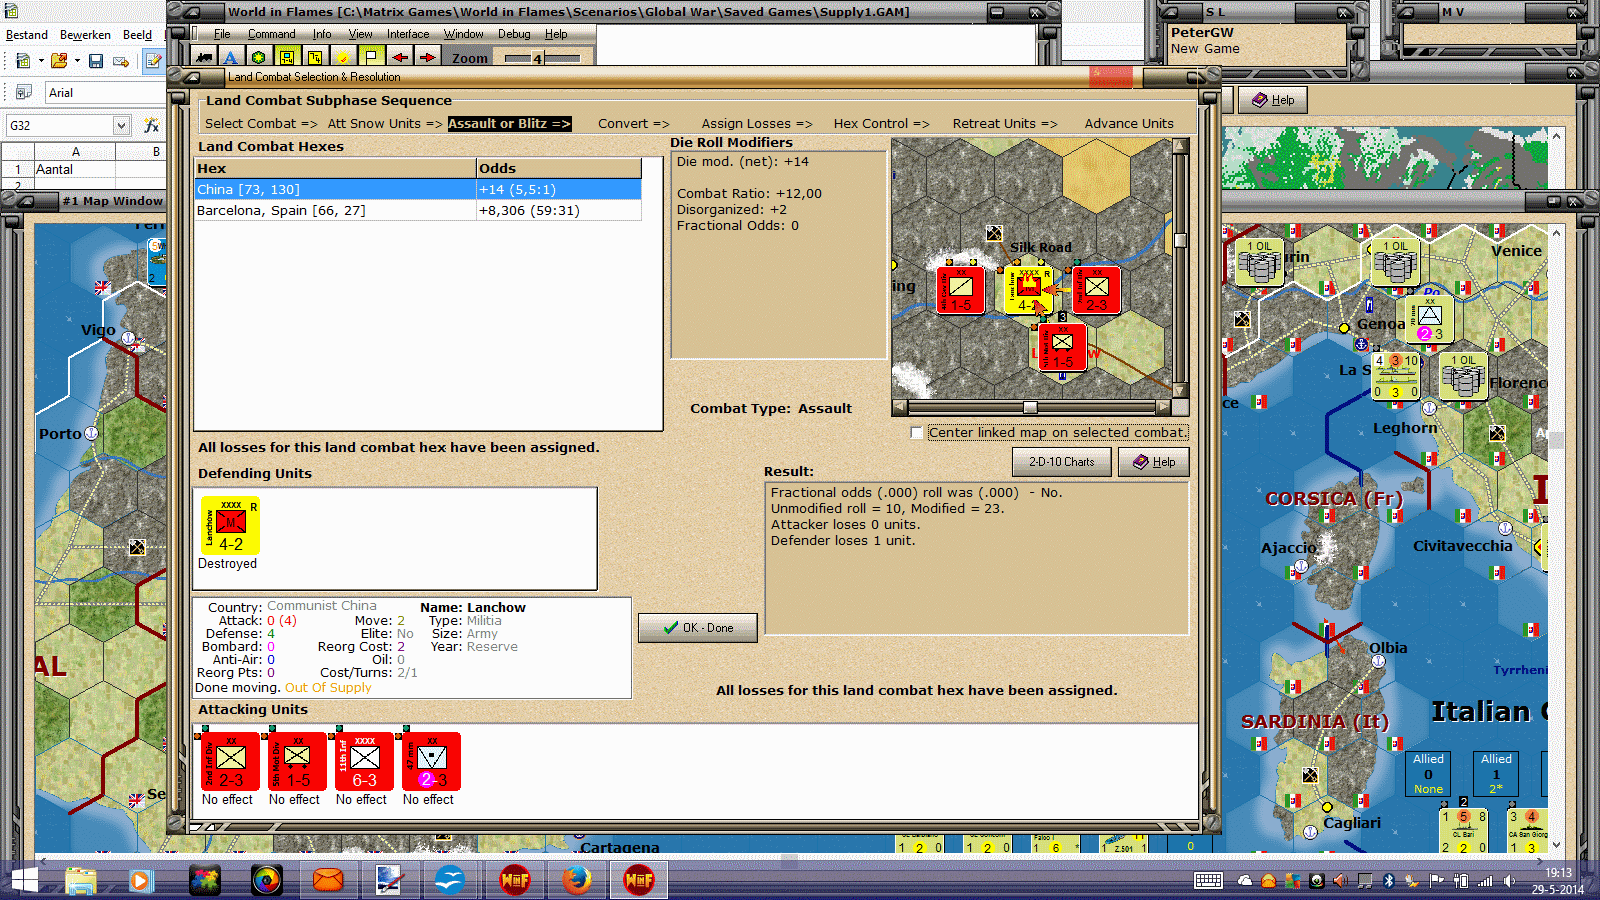Open the spreadsheet open-file dropdown arrow

point(77,61)
